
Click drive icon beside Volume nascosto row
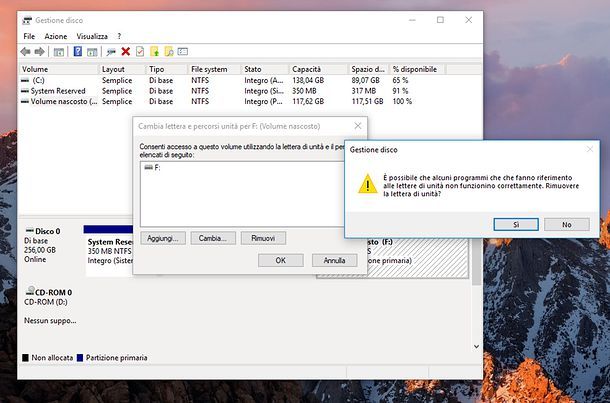click(x=25, y=102)
